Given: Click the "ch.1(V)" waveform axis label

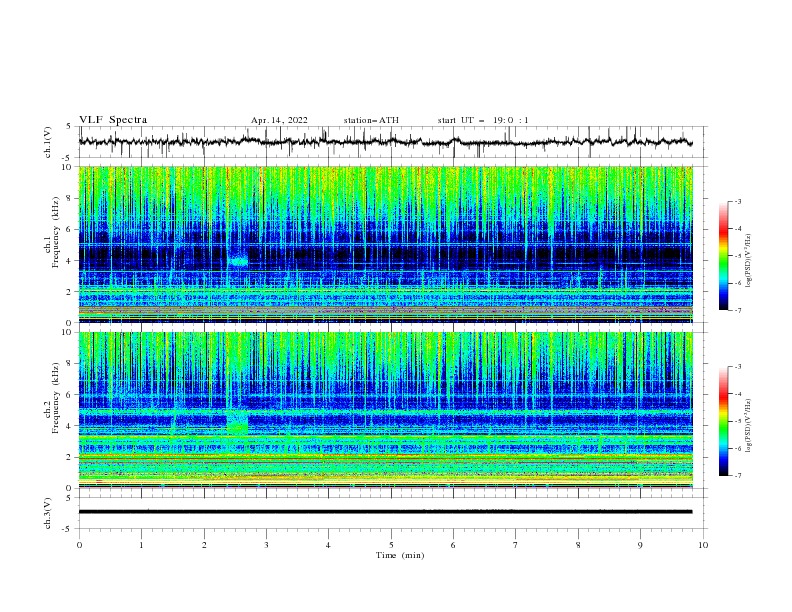Looking at the screenshot, I should tap(48, 142).
